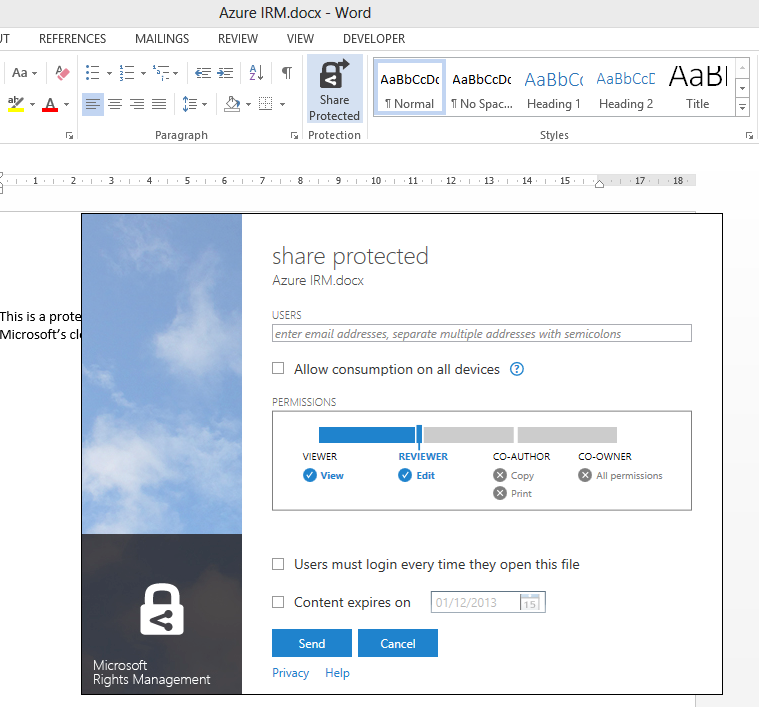Set permission slider to Co-Owner segment
Viewport: 759px width, 707px height.
567,435
